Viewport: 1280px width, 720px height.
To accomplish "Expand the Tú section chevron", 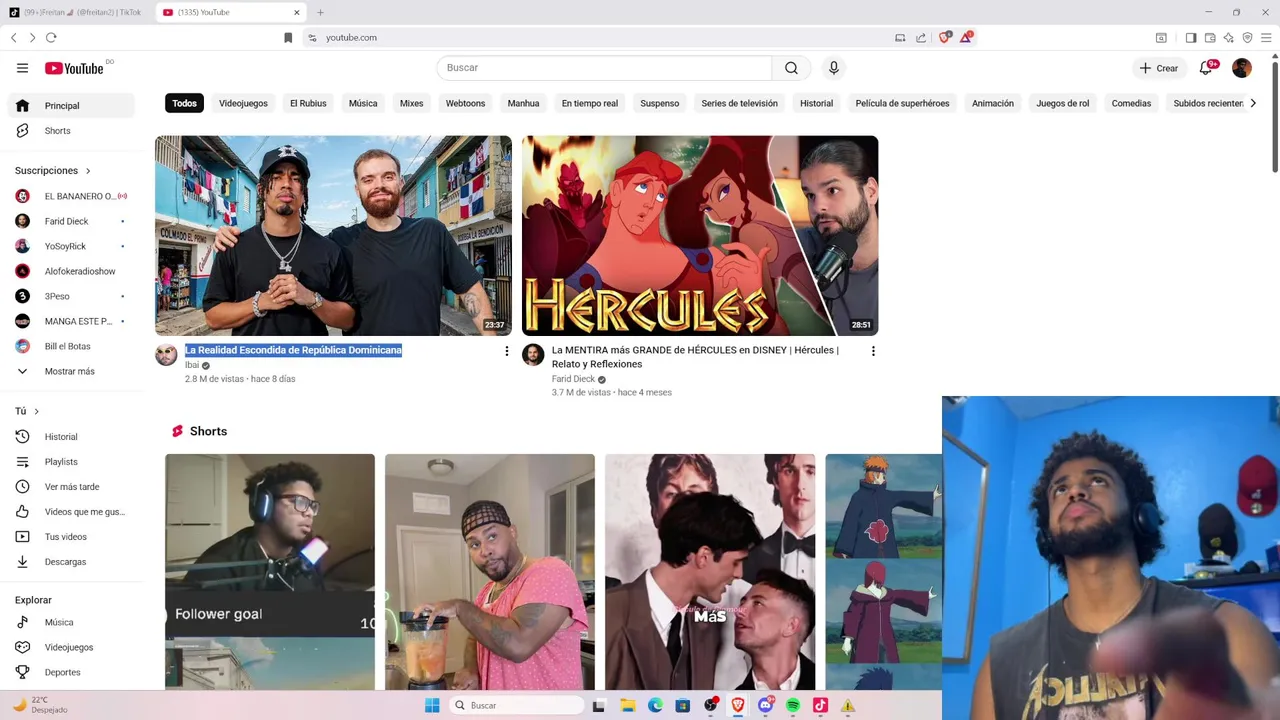I will click(x=36, y=411).
